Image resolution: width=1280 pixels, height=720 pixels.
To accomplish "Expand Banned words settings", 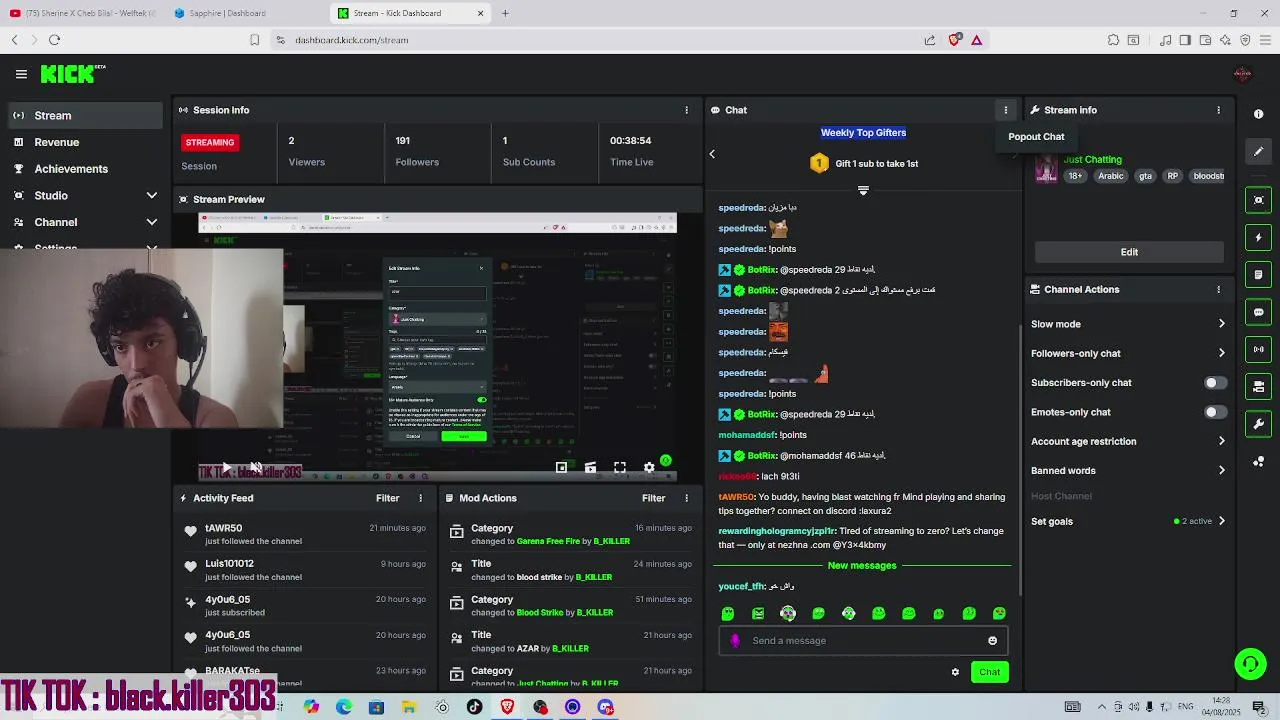I will pos(1221,470).
